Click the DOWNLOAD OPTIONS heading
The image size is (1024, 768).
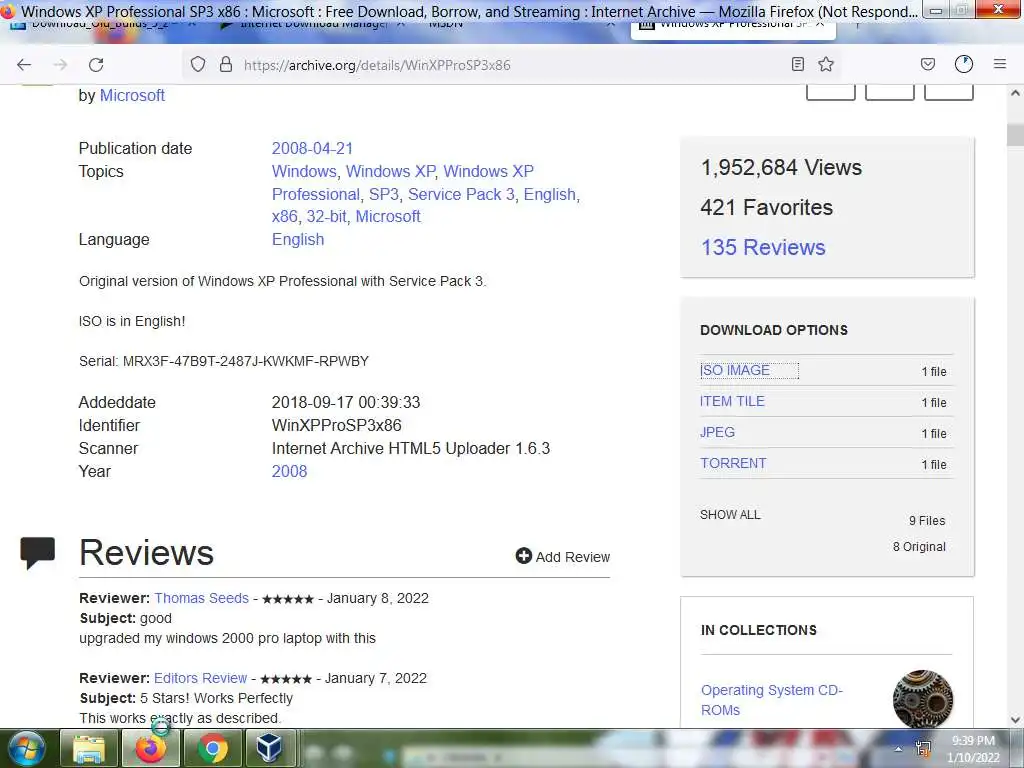774,330
